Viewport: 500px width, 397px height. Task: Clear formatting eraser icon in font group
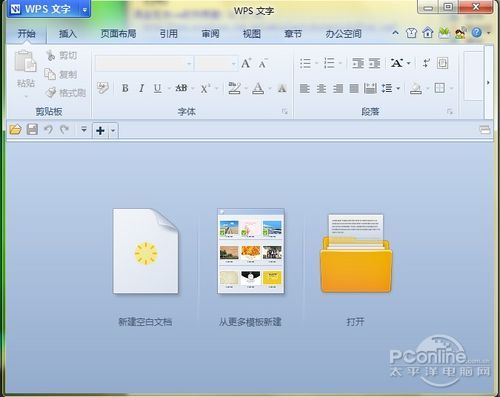click(103, 88)
